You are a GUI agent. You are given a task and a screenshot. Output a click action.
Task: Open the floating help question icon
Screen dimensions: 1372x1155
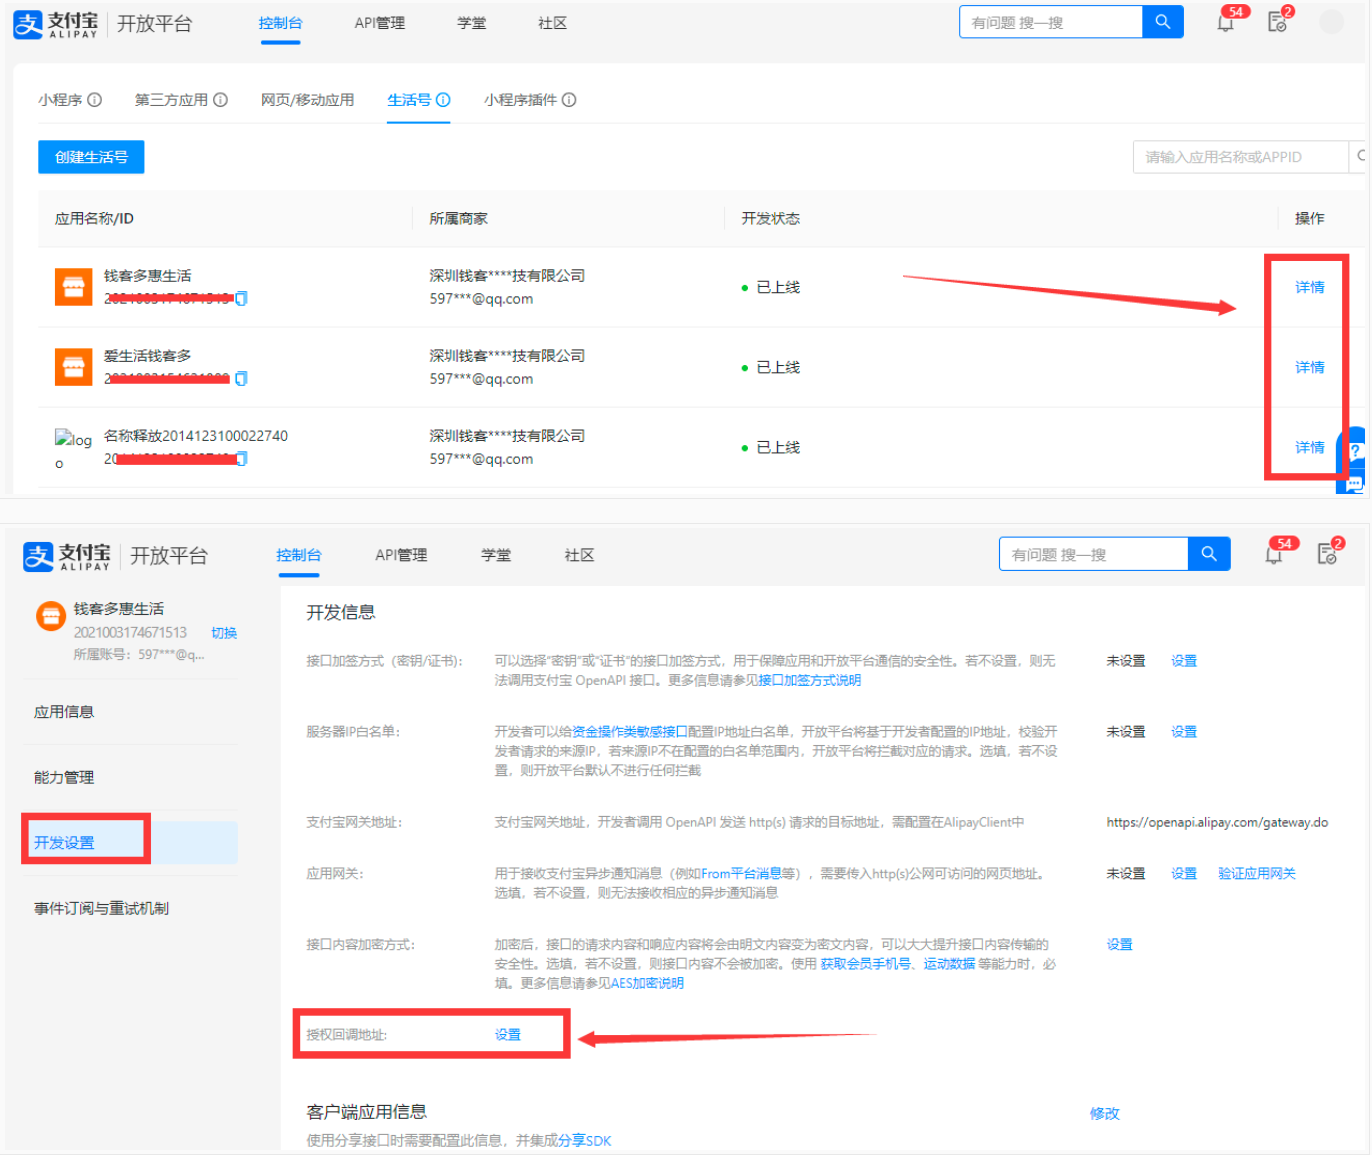tap(1356, 451)
